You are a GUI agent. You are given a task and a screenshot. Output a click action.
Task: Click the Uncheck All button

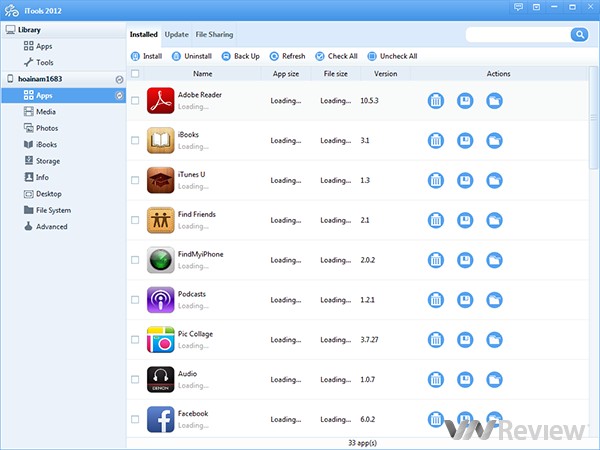tap(392, 56)
